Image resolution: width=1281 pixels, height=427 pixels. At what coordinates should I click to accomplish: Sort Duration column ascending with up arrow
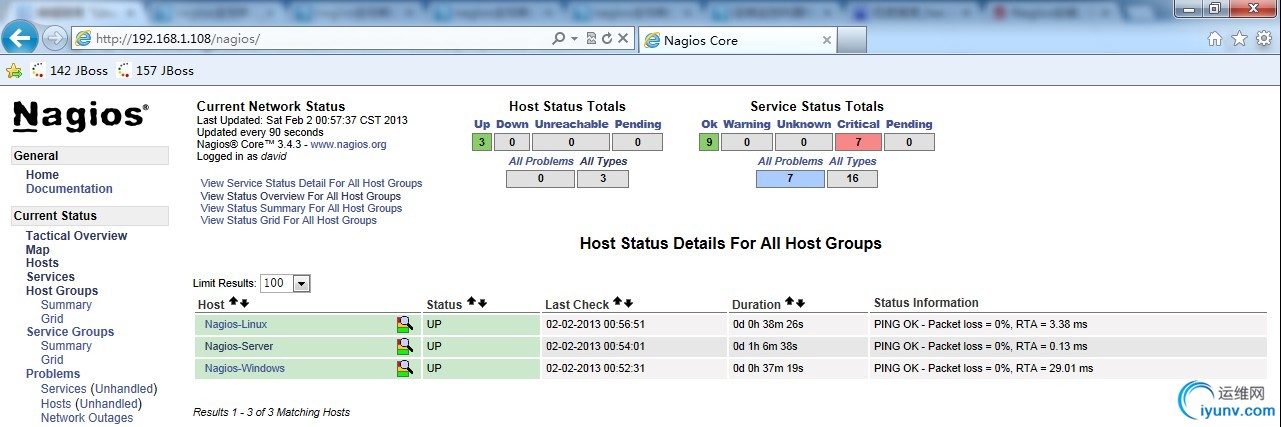tap(789, 303)
